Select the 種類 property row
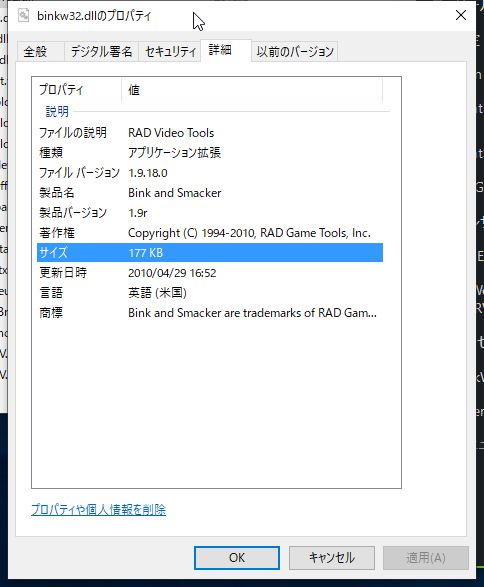484x587 pixels. [210, 153]
